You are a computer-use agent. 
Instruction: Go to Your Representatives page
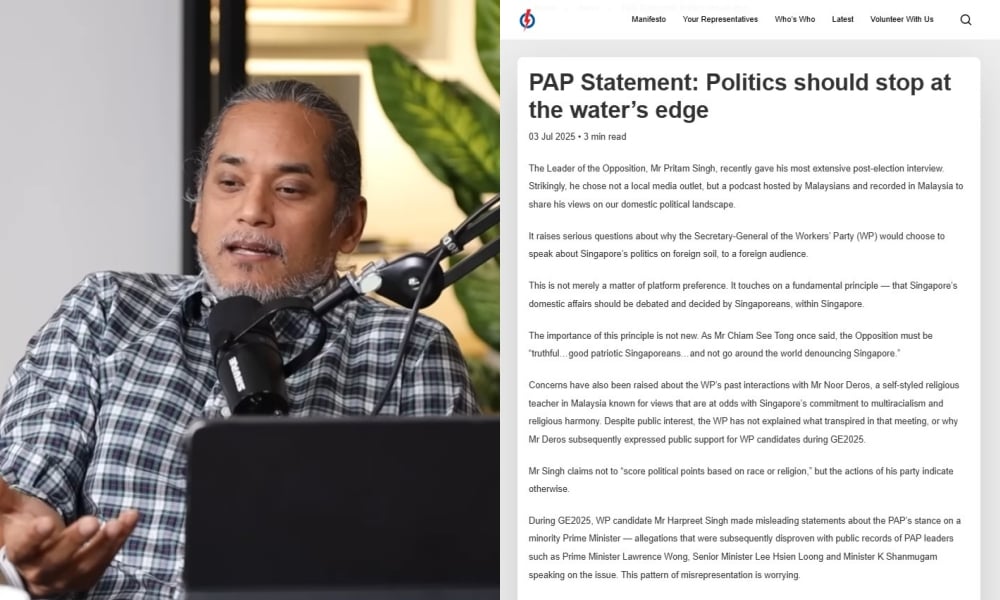[720, 19]
